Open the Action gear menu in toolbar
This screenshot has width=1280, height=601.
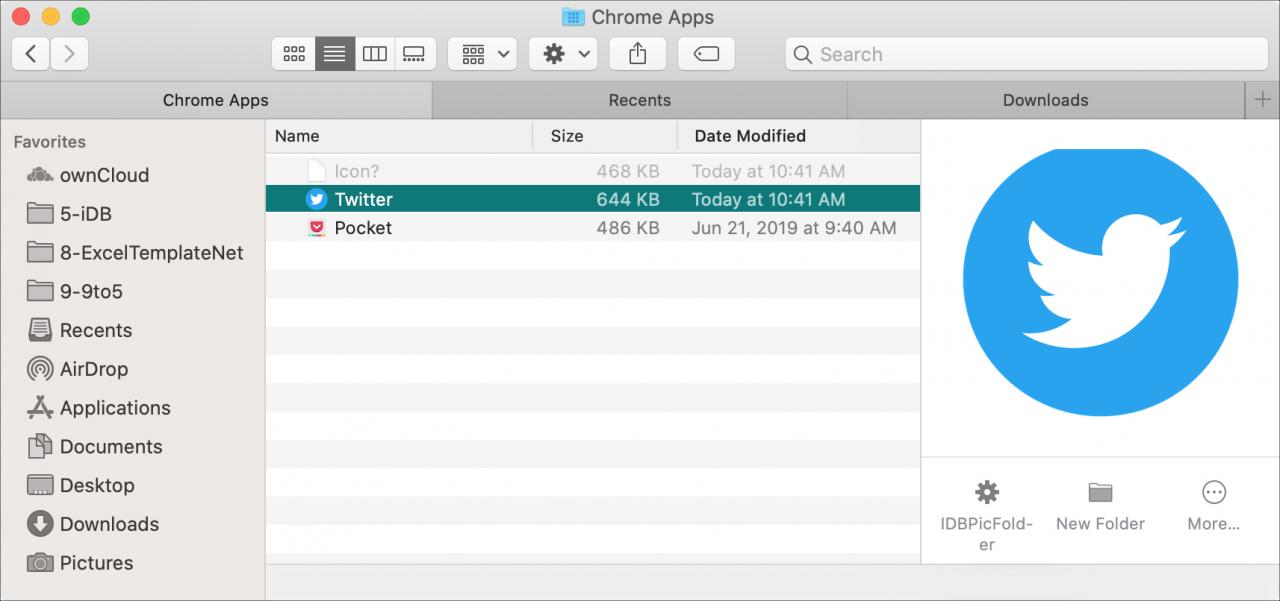(563, 54)
